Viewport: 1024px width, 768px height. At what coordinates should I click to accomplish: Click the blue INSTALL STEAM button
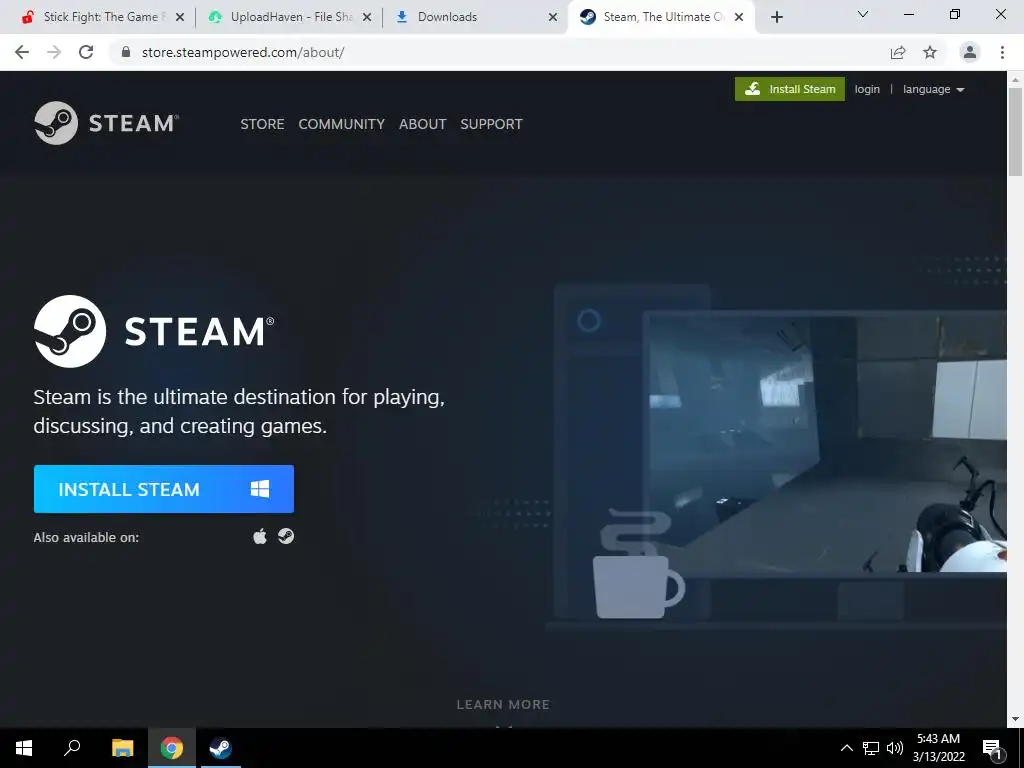[x=164, y=489]
